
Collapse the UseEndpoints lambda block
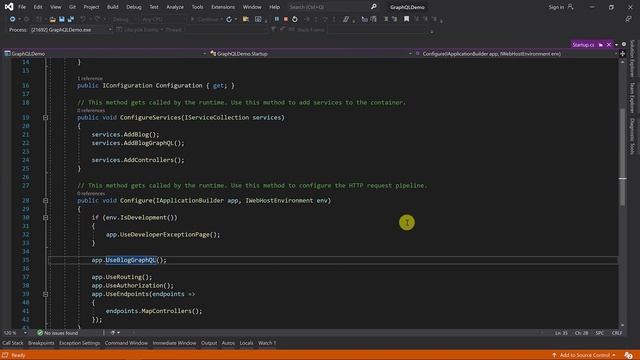click(x=45, y=294)
